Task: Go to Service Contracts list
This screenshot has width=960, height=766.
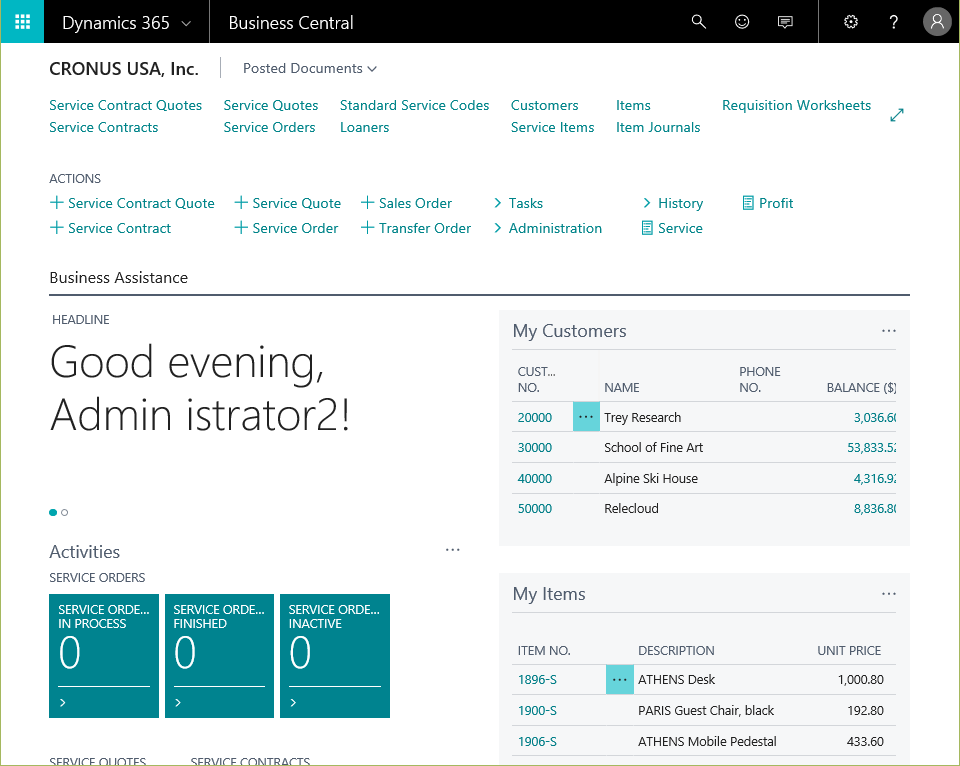Action: [x=103, y=127]
